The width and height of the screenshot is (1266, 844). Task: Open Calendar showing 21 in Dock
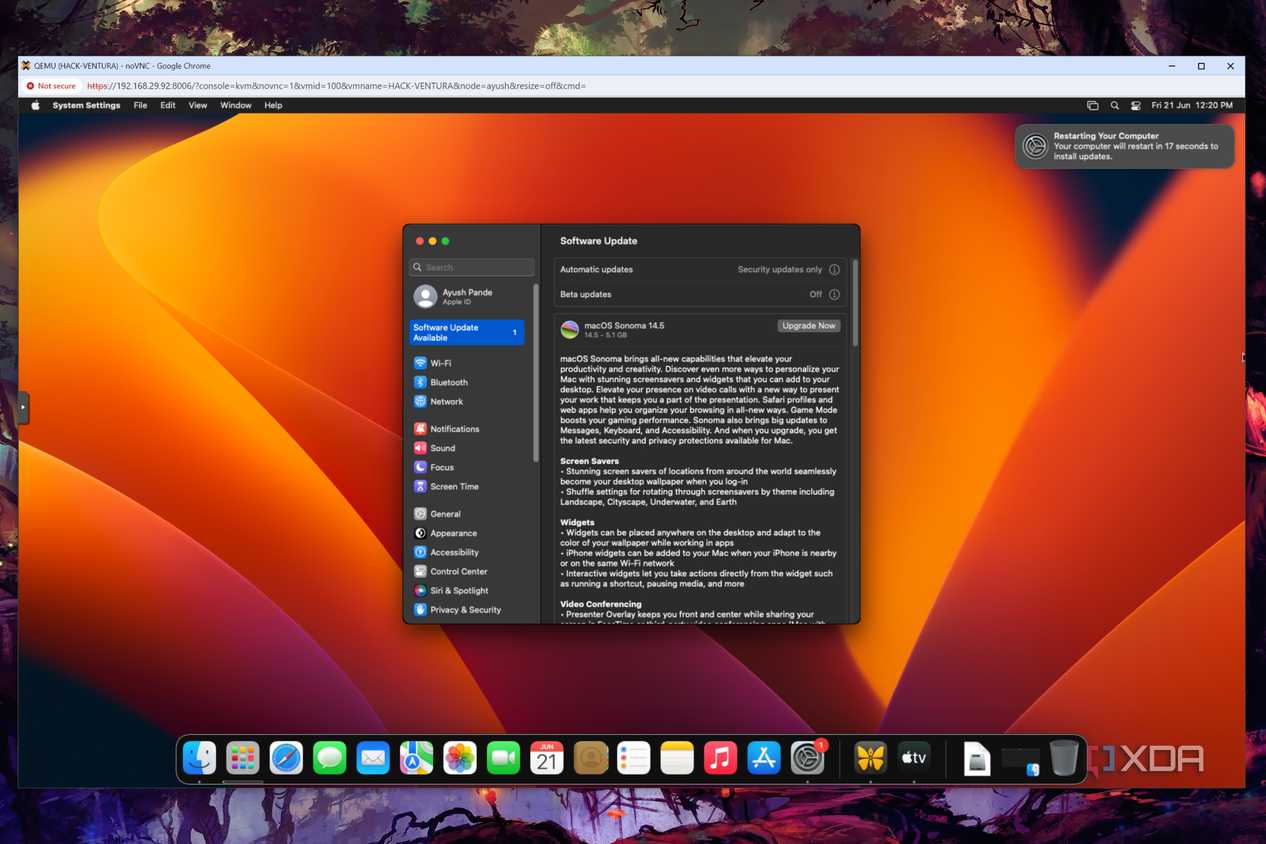[x=547, y=758]
